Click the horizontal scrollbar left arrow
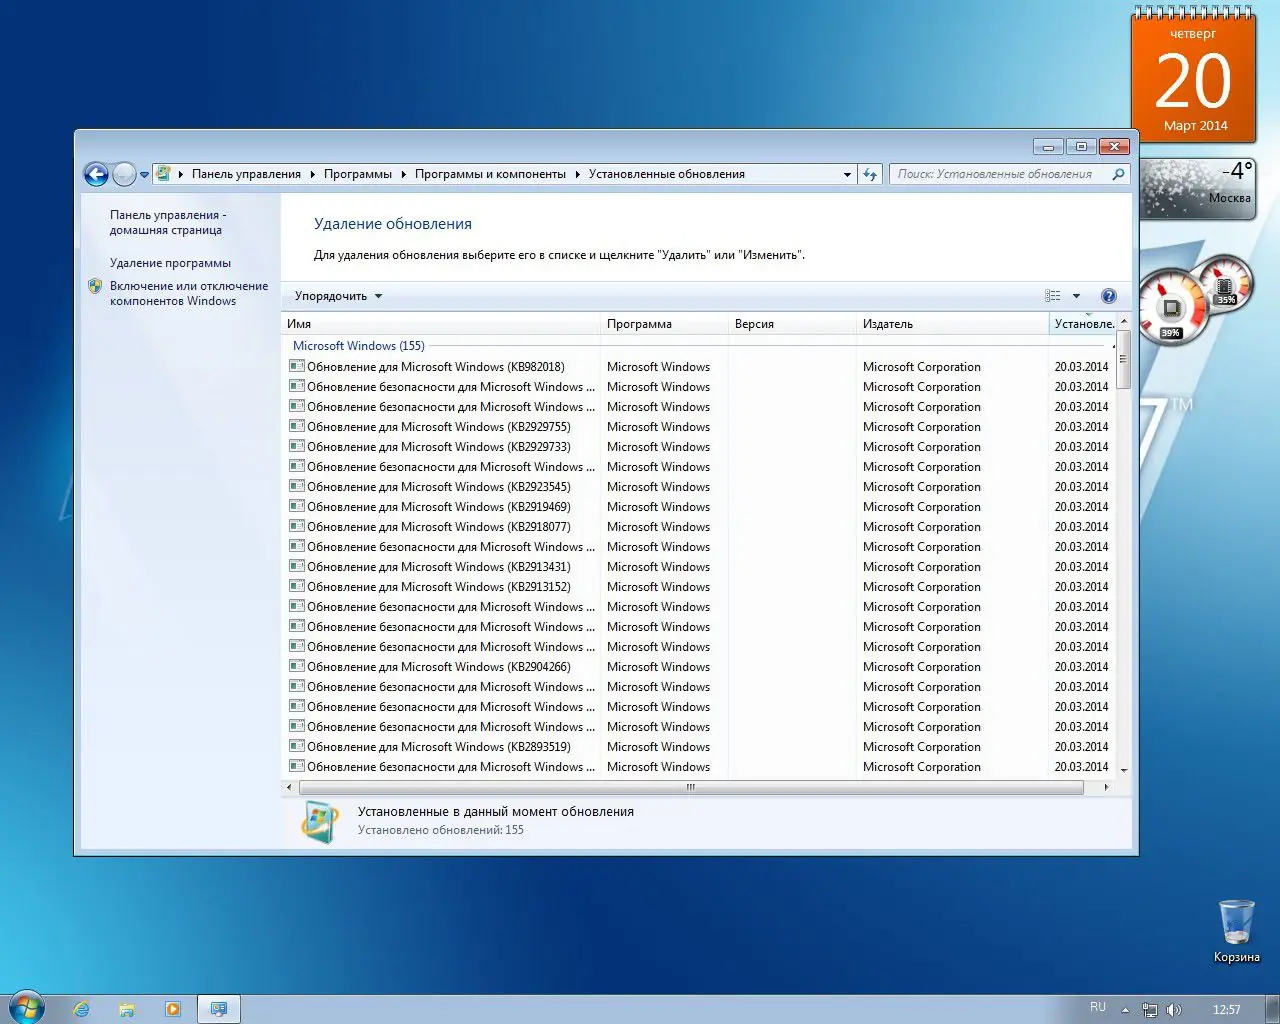The width and height of the screenshot is (1280, 1024). pyautogui.click(x=290, y=788)
